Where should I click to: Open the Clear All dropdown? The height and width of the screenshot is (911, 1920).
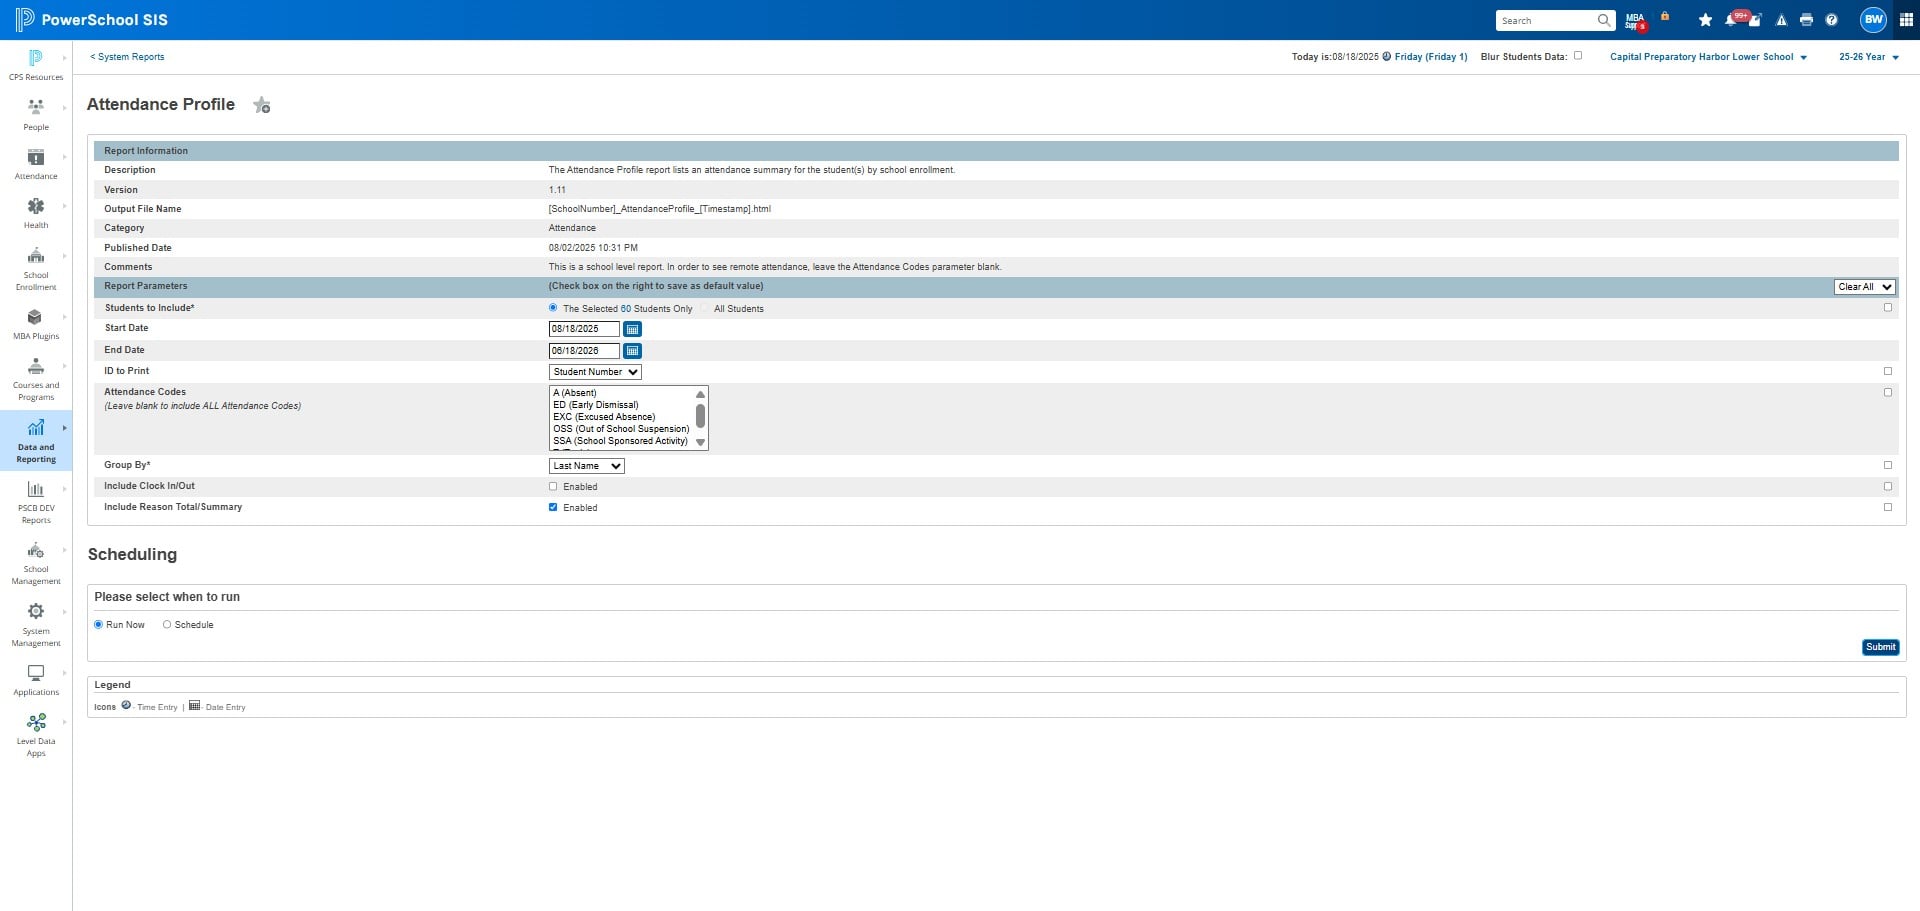(x=1865, y=287)
